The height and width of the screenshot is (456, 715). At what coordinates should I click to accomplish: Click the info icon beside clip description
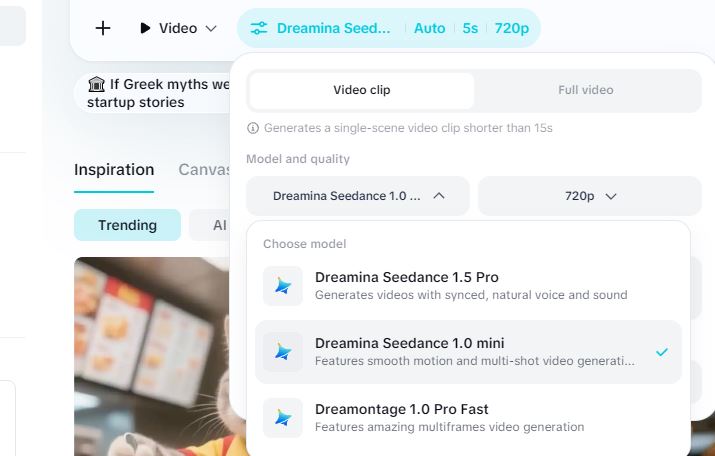pos(253,128)
